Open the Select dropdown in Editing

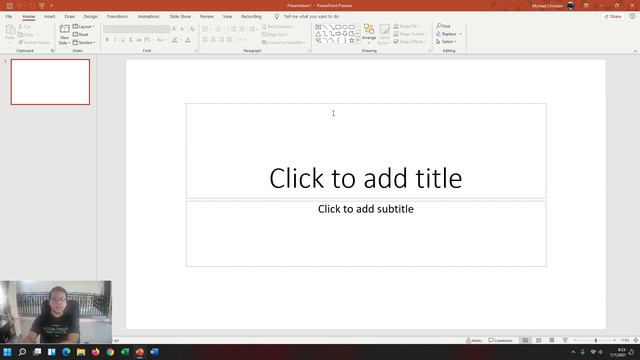[446, 42]
